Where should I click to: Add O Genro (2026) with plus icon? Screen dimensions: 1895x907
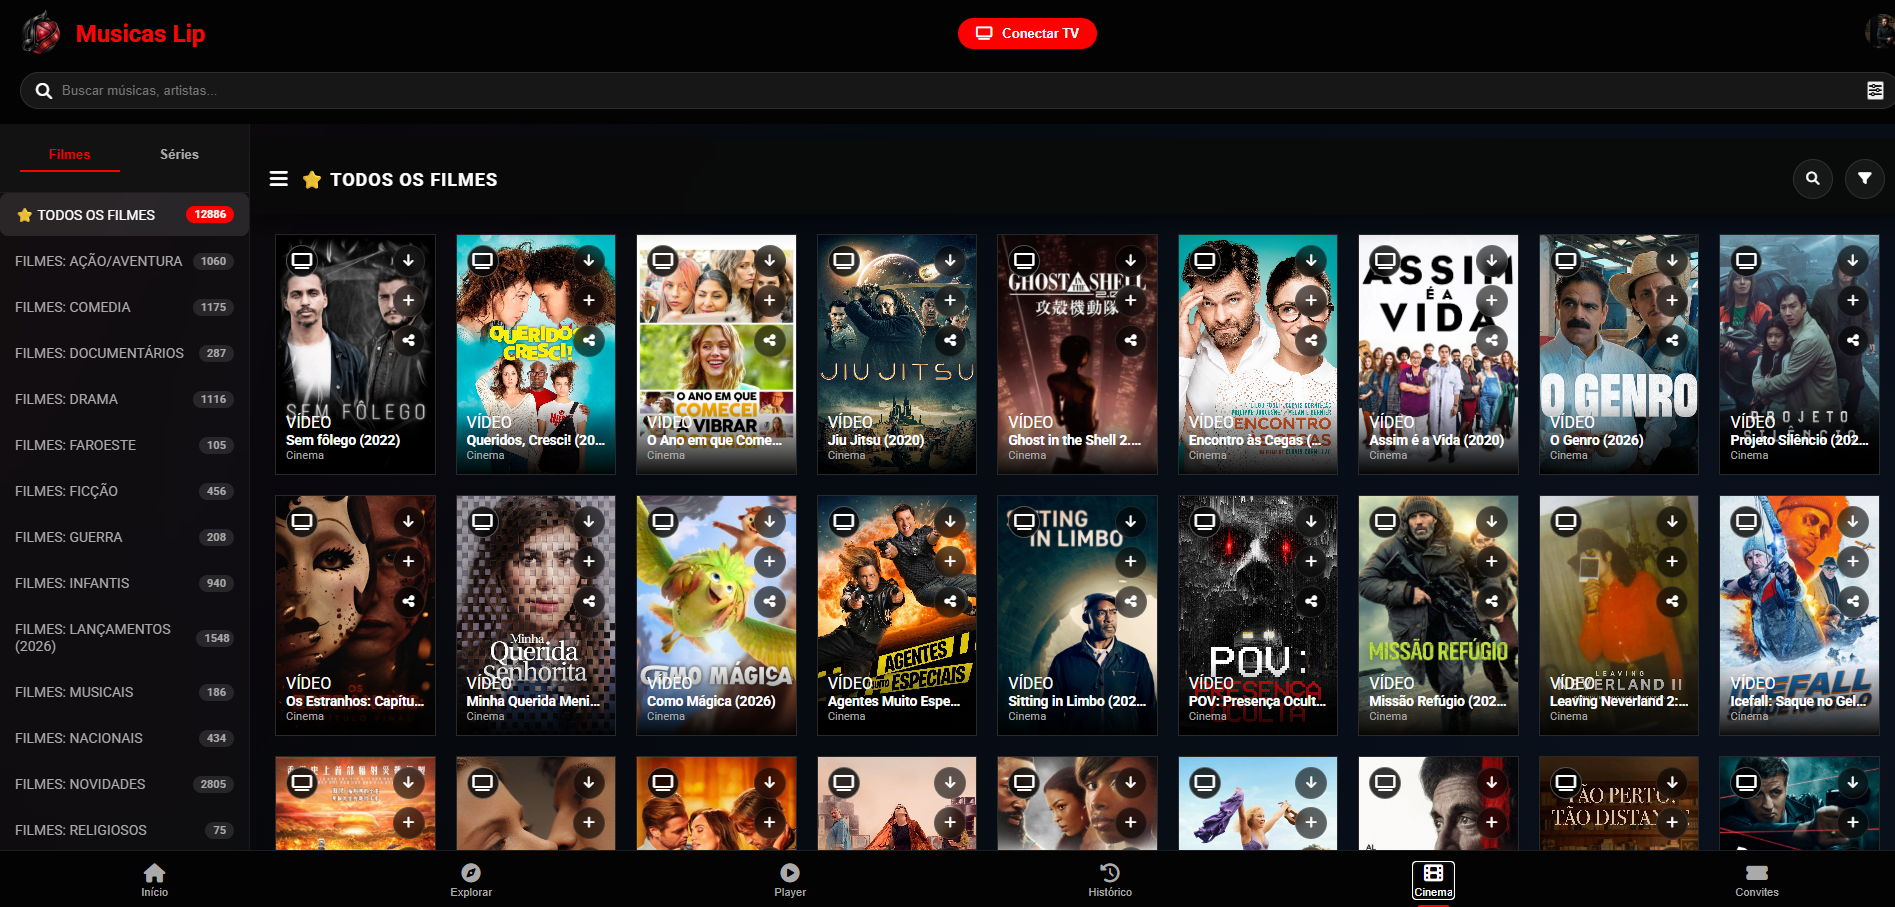click(x=1672, y=300)
